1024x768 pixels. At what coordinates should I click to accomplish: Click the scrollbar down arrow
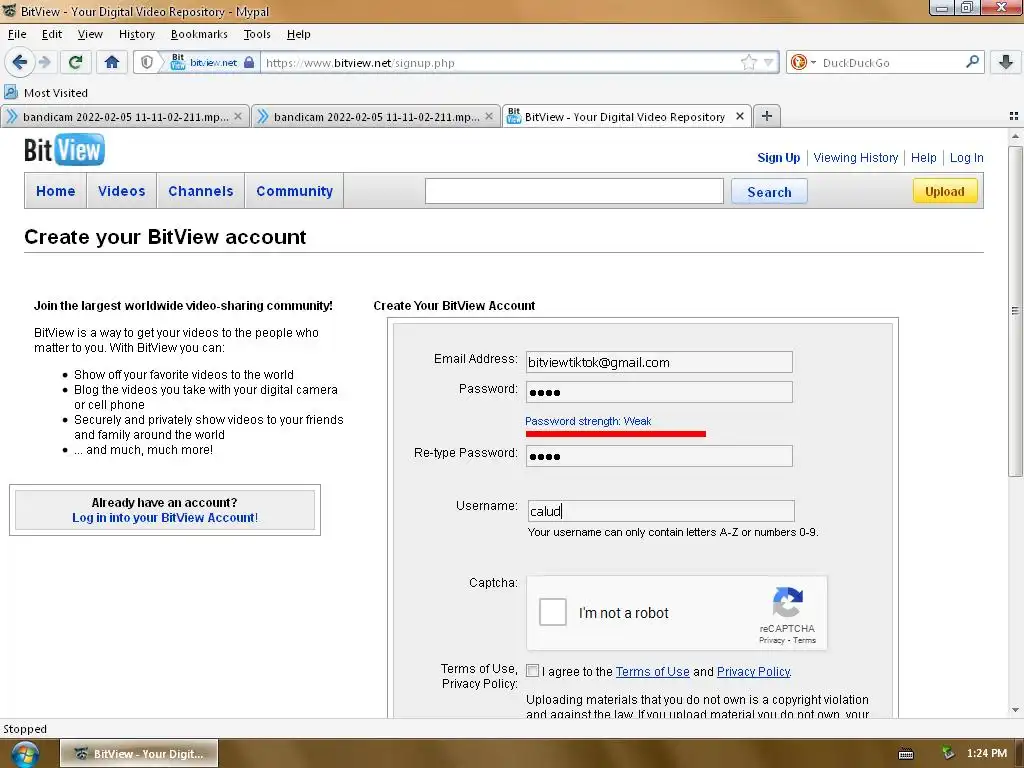tap(1015, 710)
